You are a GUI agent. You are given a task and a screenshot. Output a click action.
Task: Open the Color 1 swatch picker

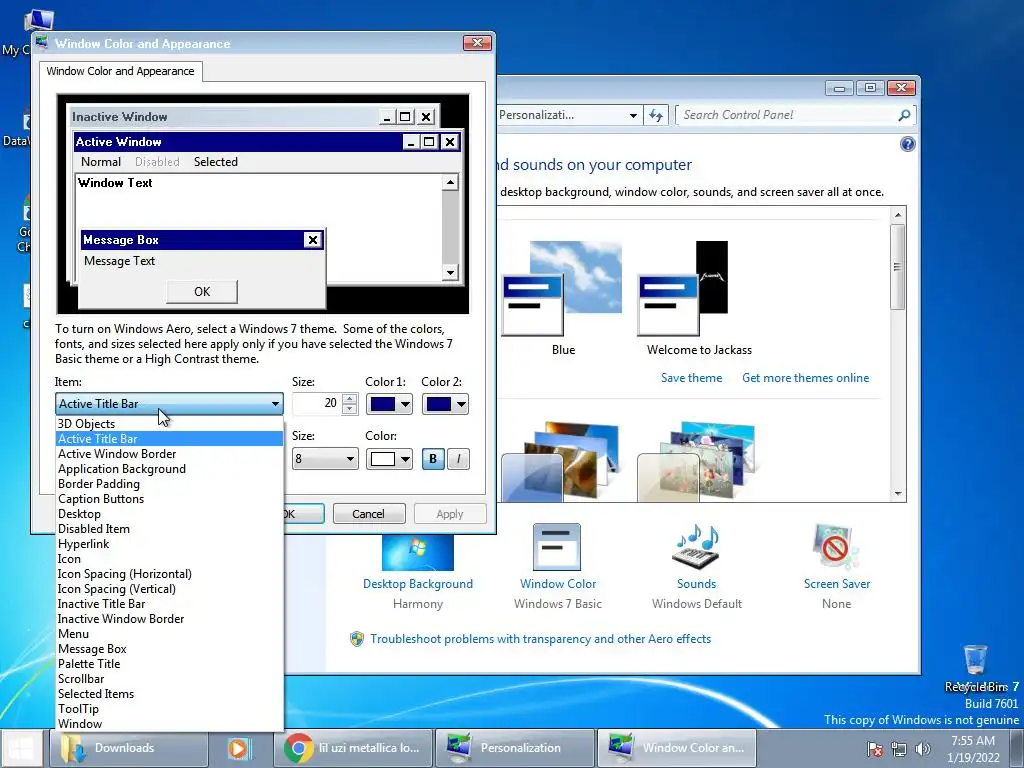click(389, 404)
